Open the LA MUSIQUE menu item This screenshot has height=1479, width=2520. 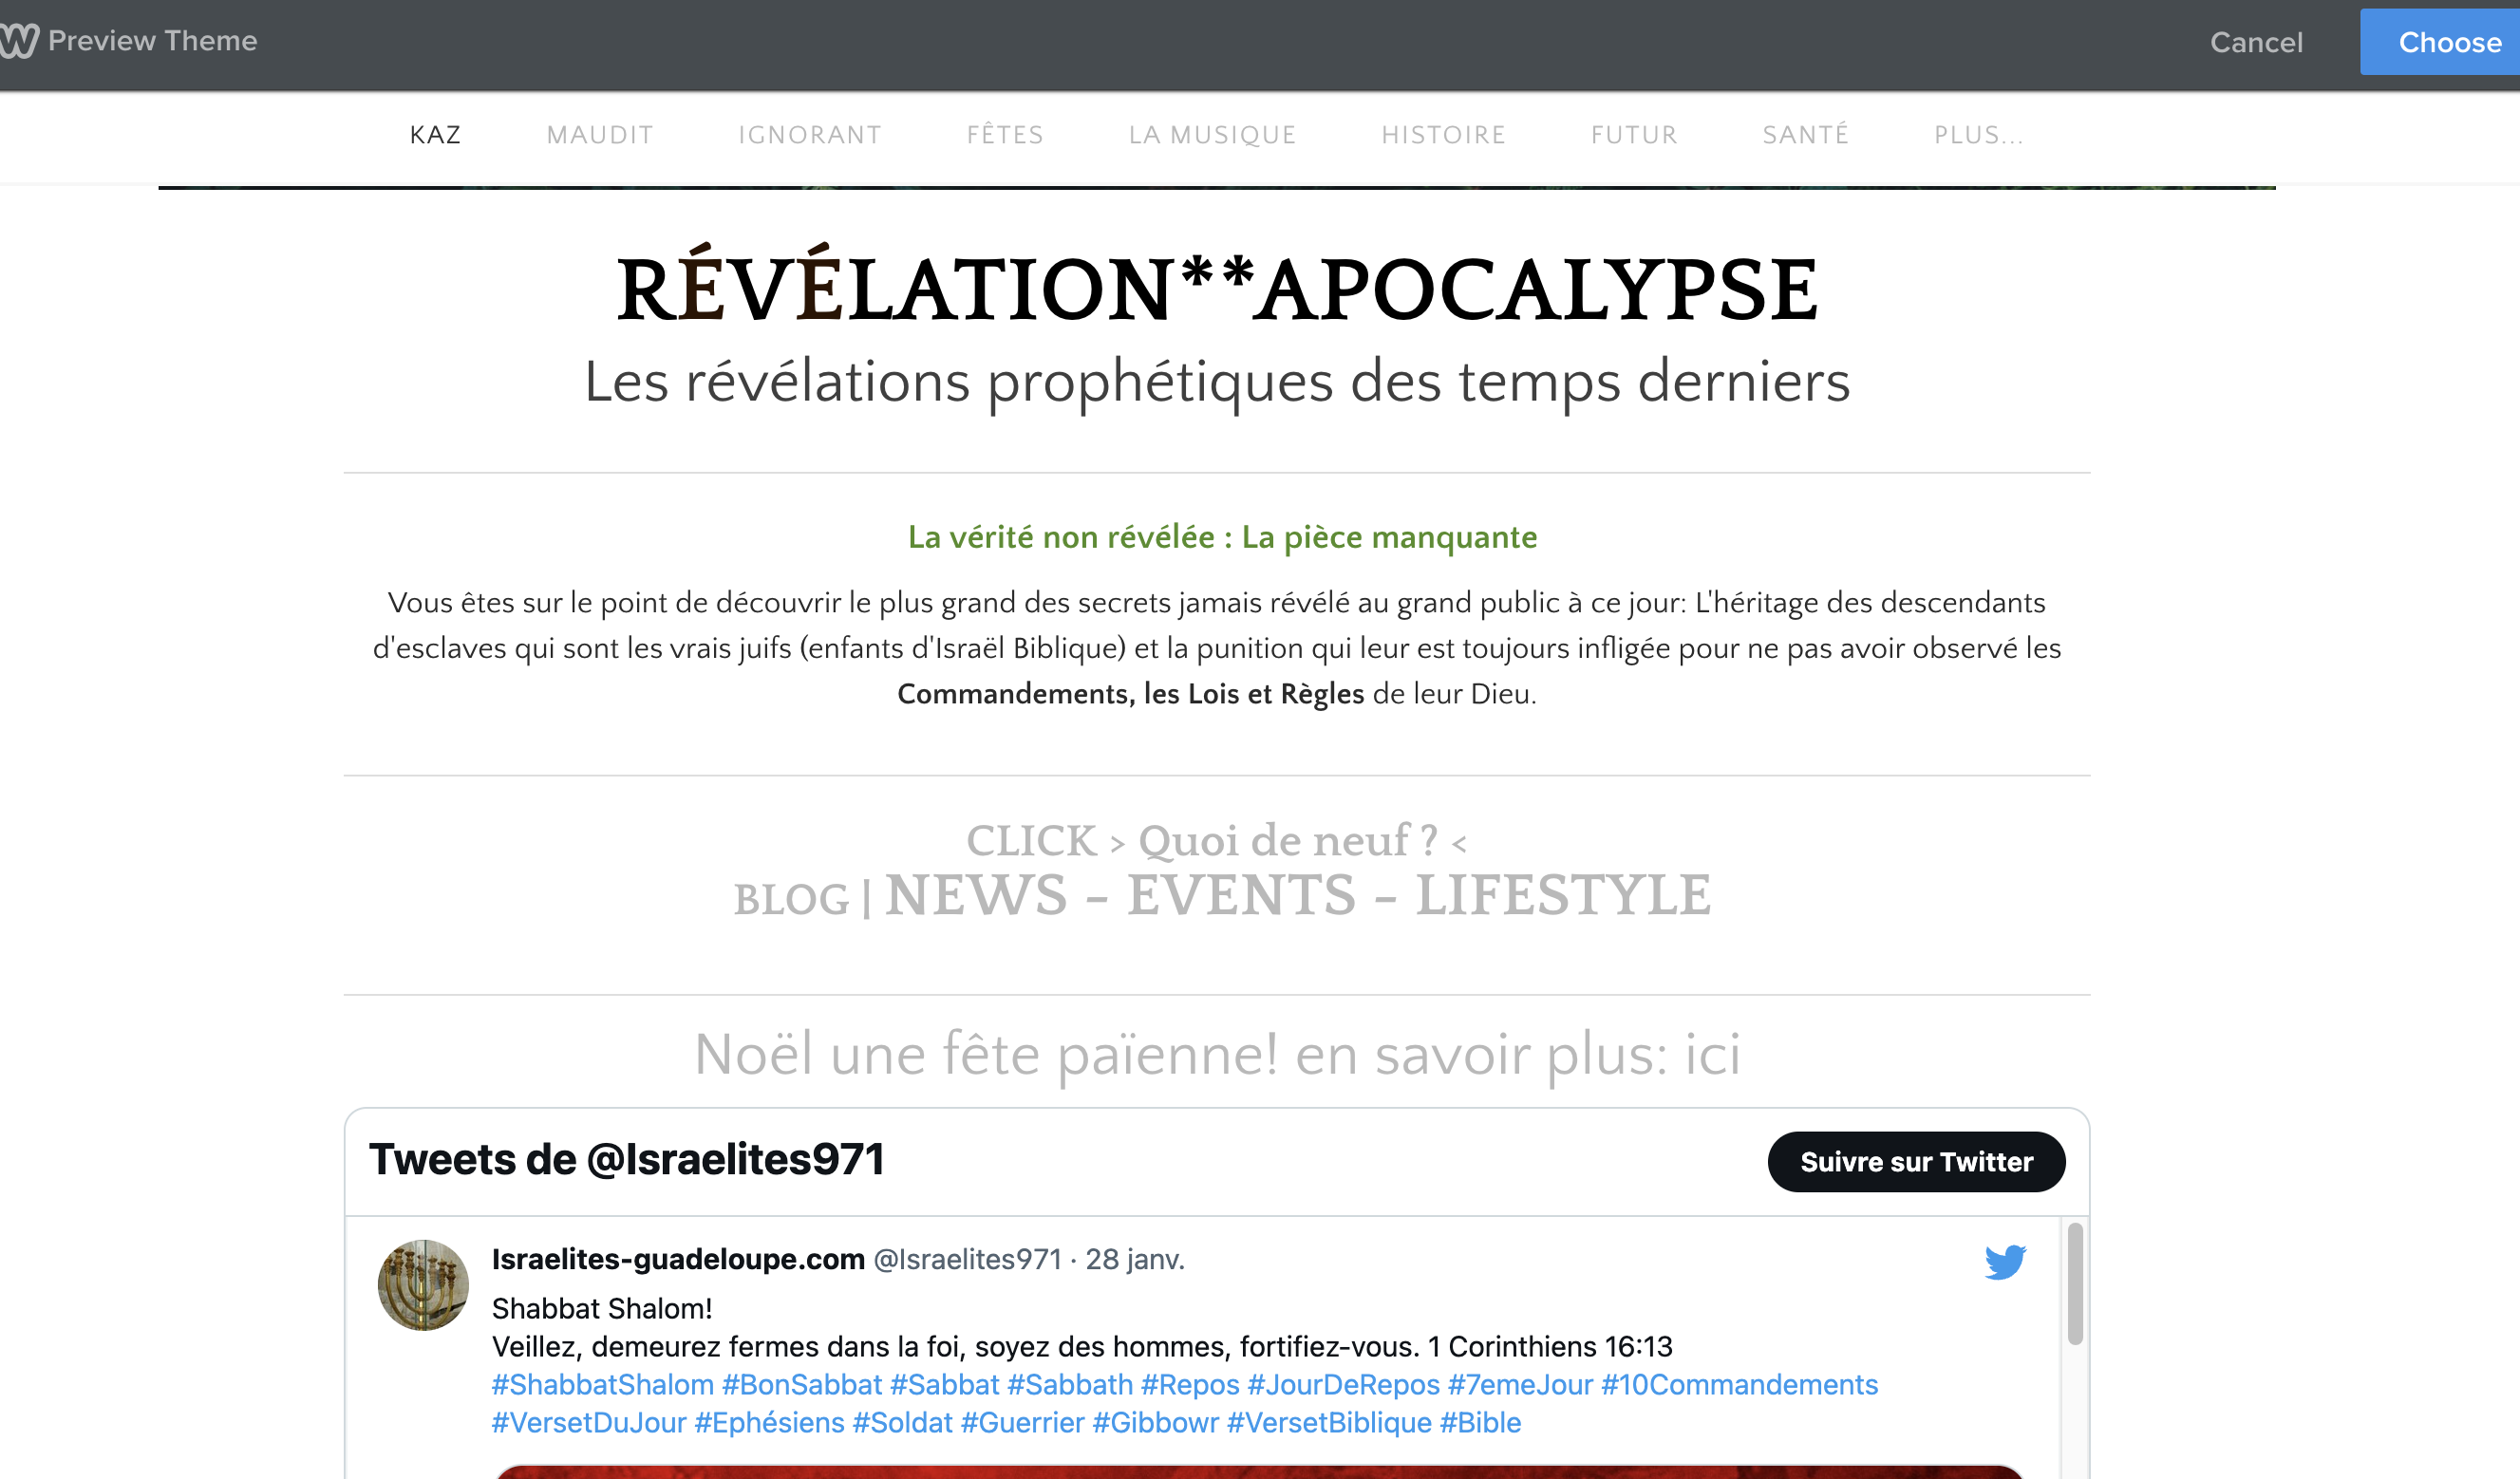[1212, 135]
